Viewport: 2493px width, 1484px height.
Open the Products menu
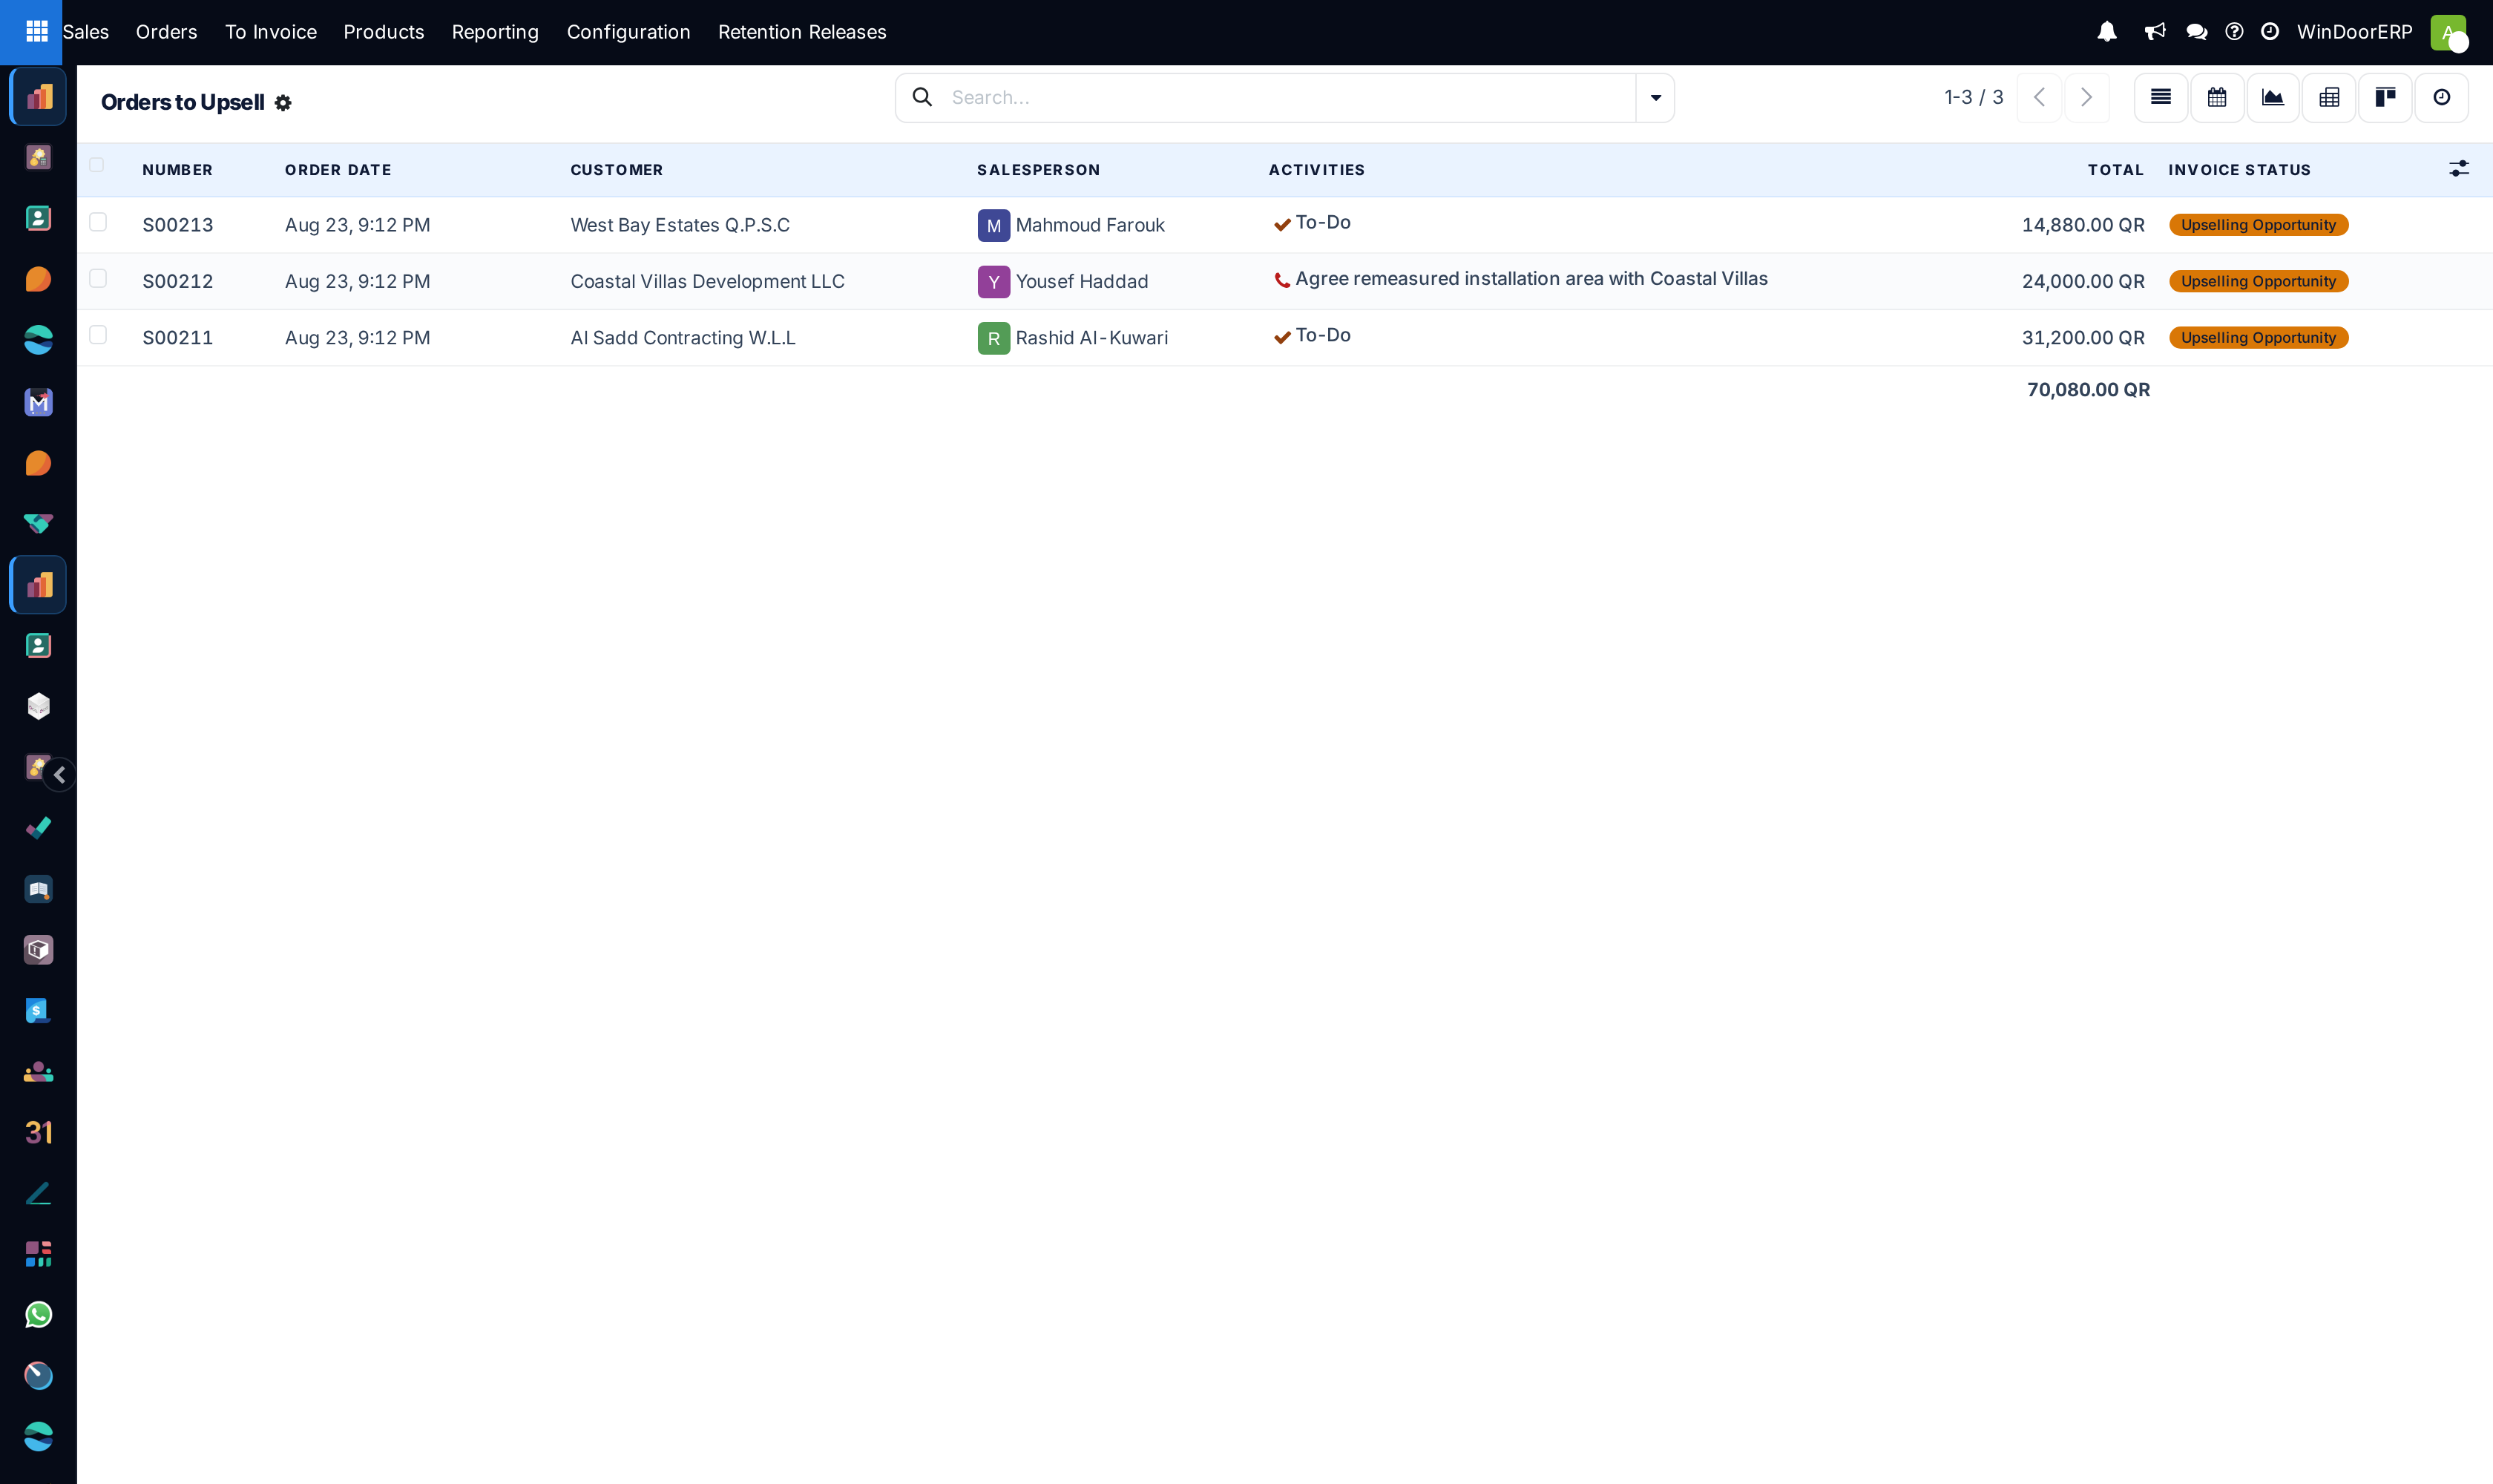pyautogui.click(x=384, y=32)
